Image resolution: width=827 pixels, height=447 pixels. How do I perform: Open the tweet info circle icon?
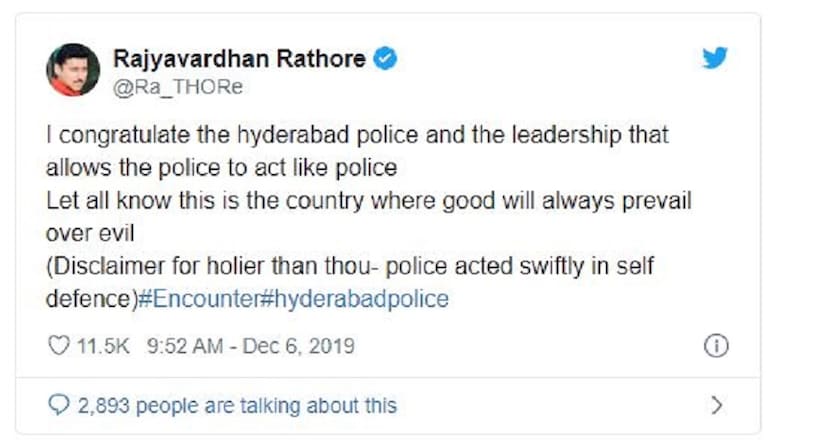tap(715, 346)
